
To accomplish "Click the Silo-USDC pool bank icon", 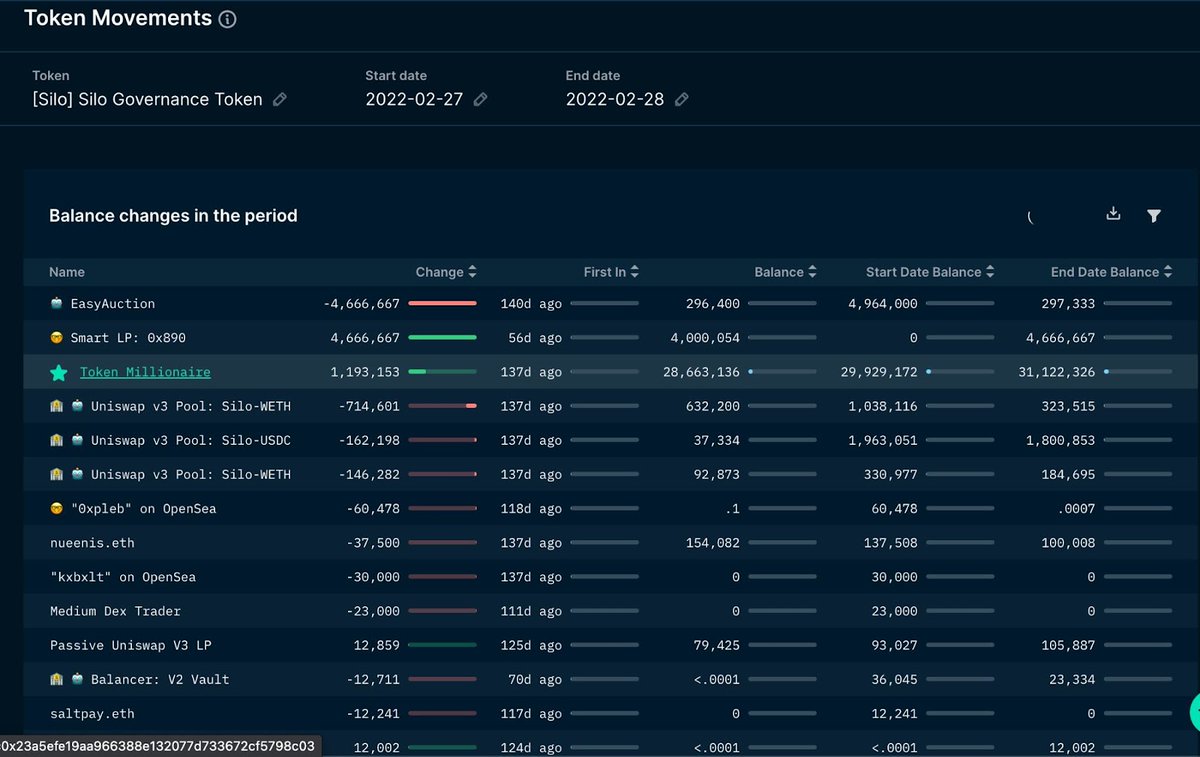I will 57,440.
